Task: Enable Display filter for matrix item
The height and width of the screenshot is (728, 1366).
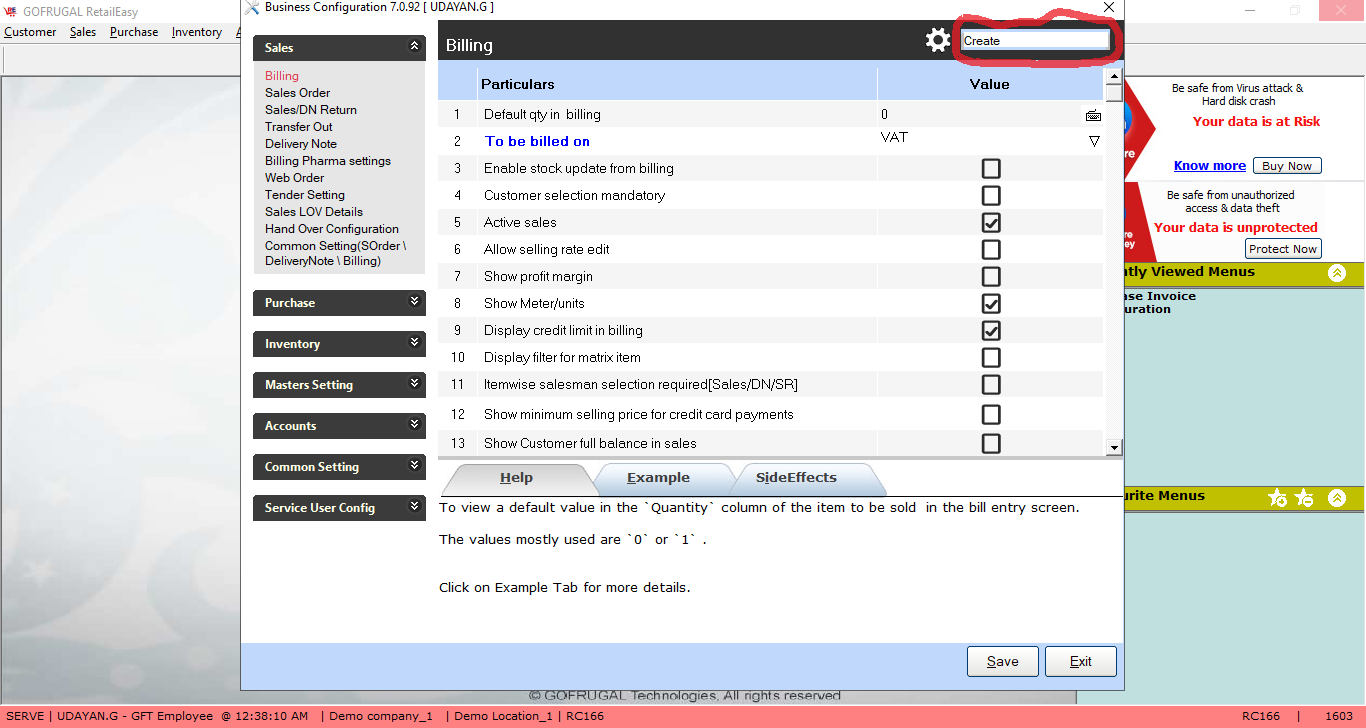Action: pyautogui.click(x=991, y=357)
